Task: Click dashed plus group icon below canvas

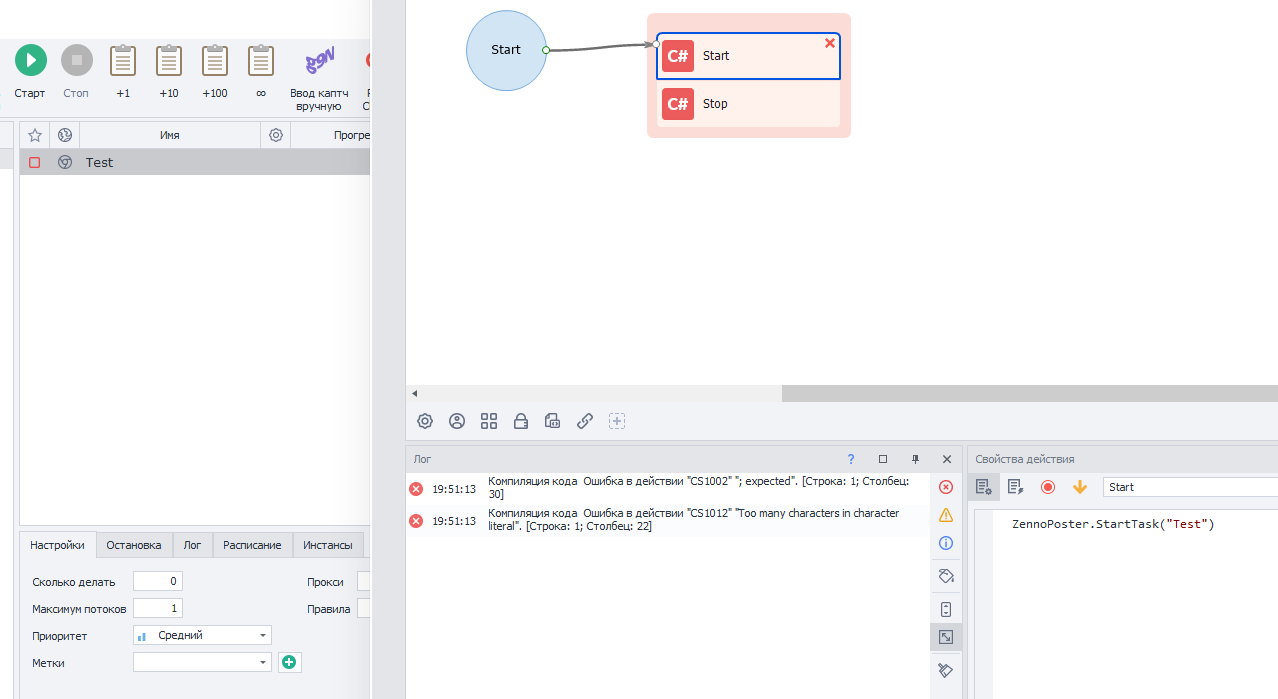Action: click(x=617, y=421)
